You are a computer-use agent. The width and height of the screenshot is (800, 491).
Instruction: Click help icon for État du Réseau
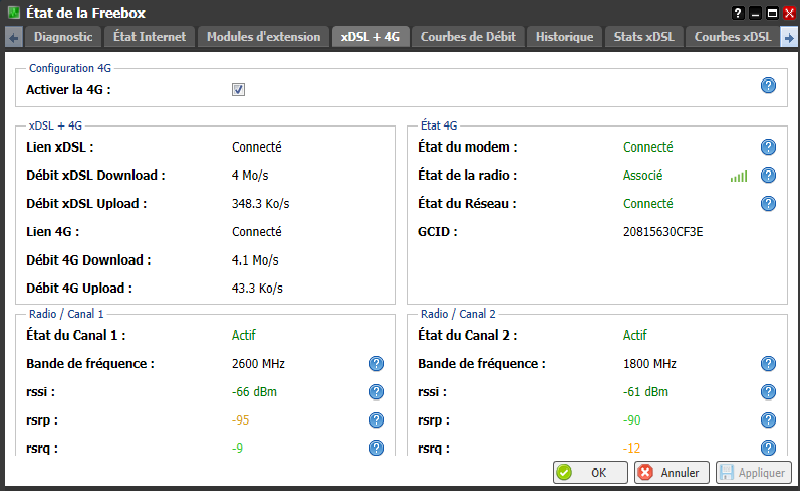[768, 203]
